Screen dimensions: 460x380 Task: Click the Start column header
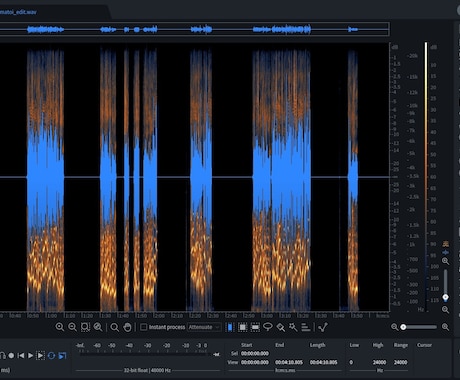(x=247, y=345)
